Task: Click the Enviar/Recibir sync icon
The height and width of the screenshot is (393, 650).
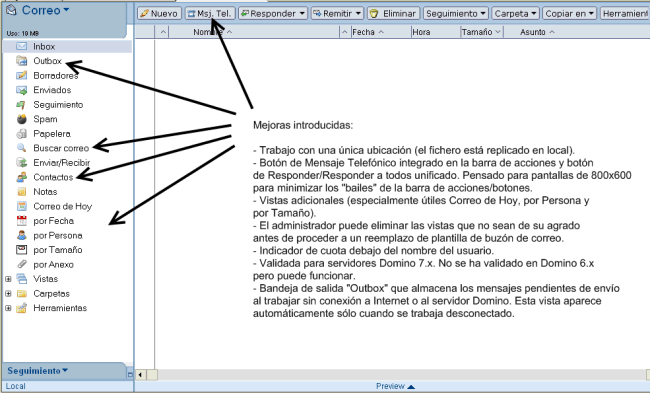Action: point(22,163)
